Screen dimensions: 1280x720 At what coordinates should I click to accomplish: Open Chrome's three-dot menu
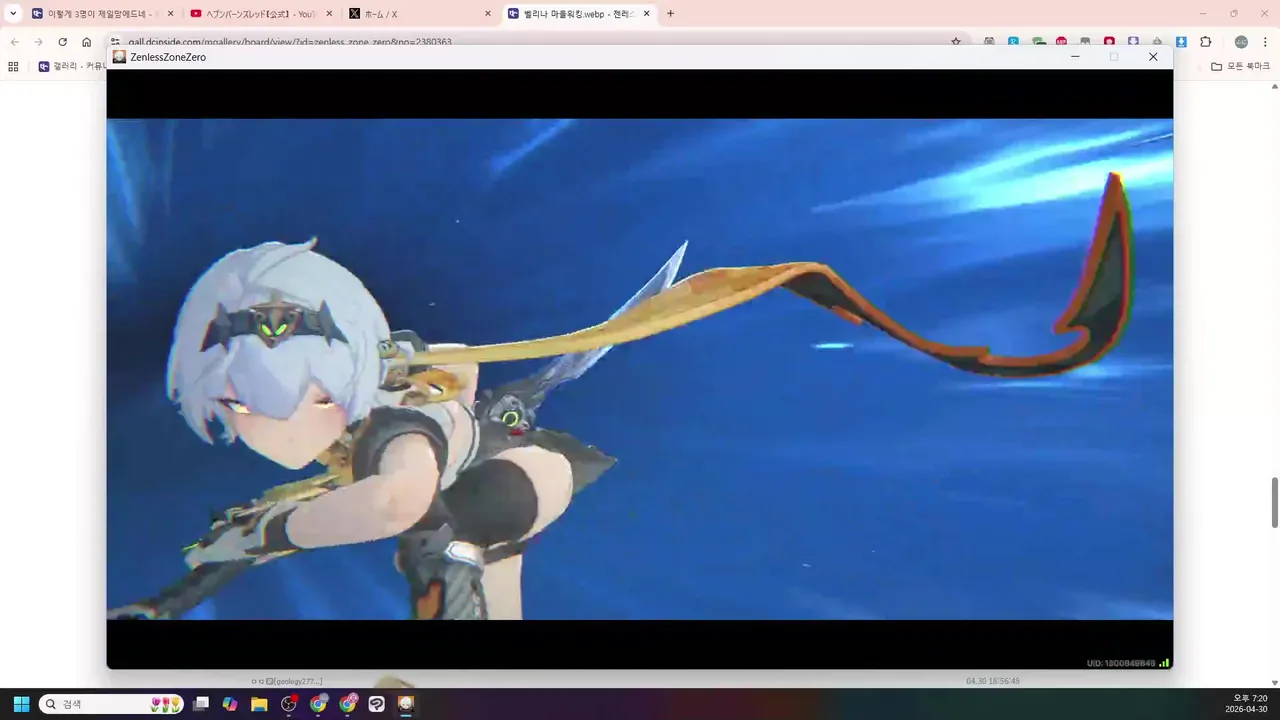pos(1265,42)
